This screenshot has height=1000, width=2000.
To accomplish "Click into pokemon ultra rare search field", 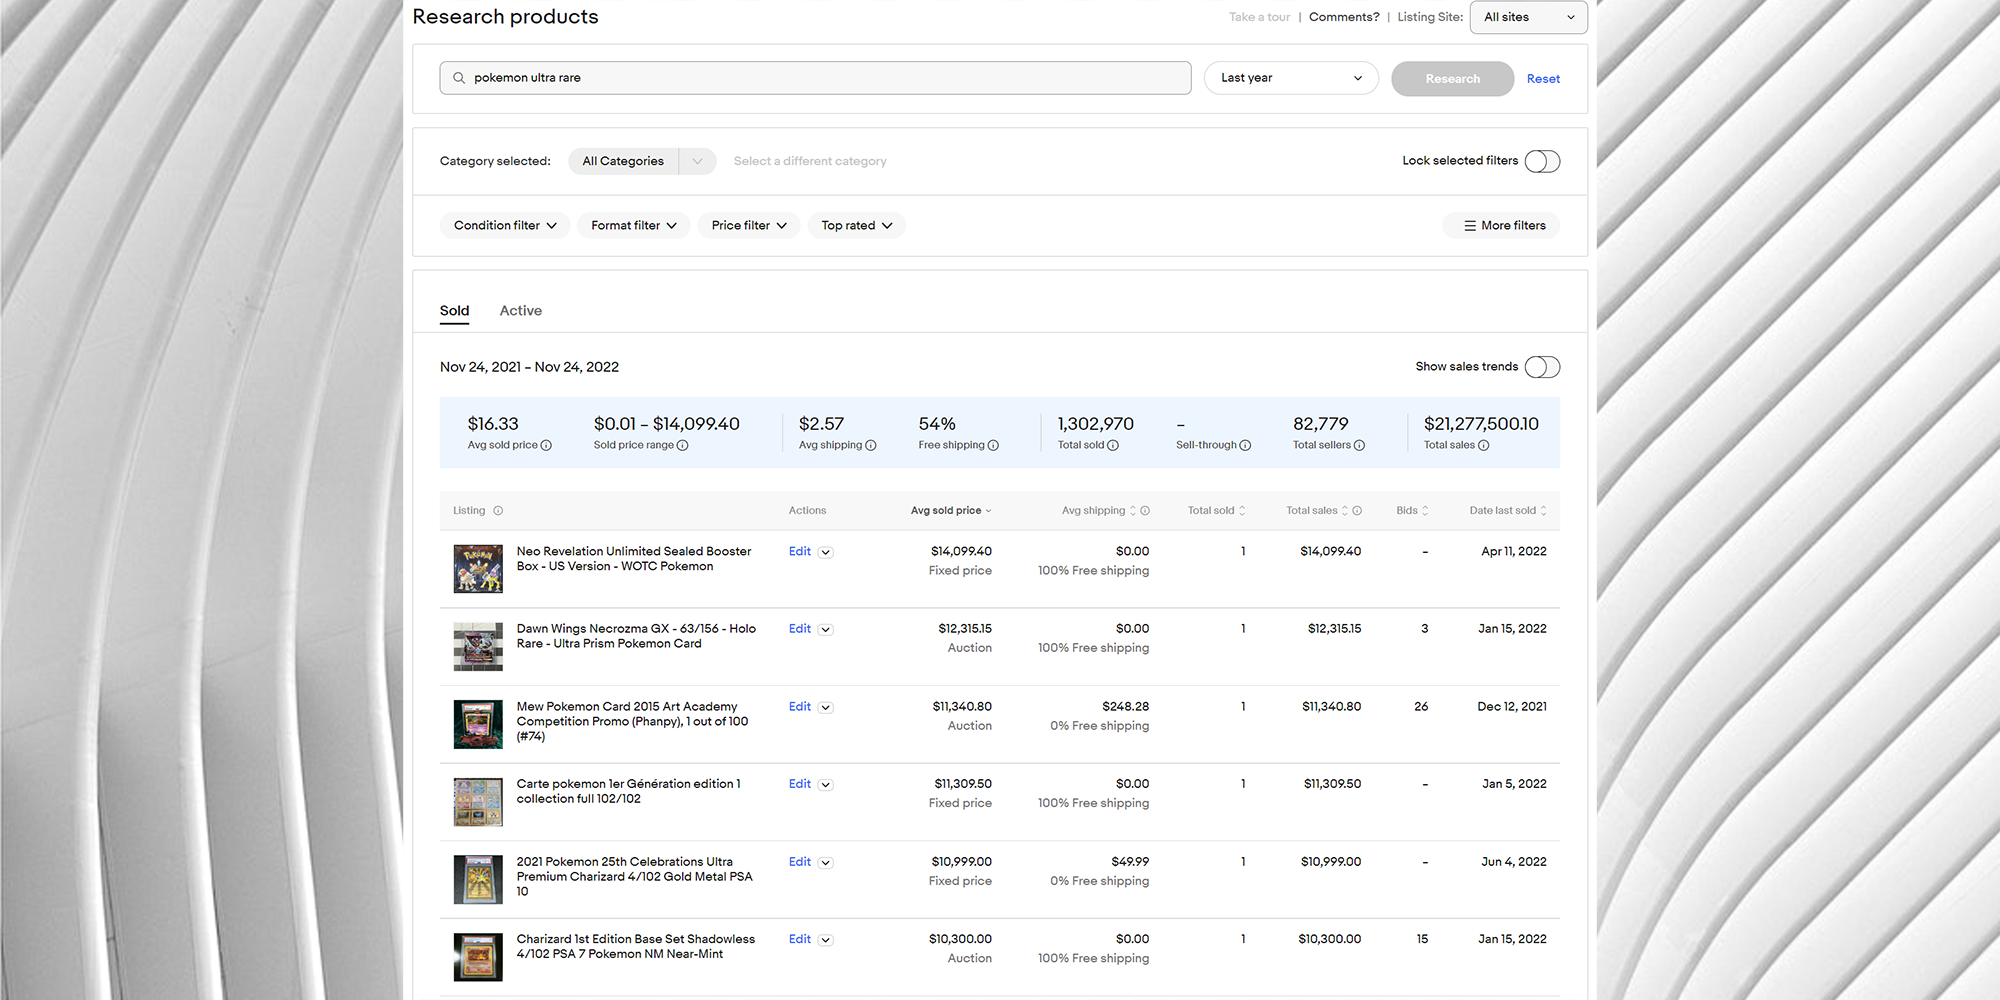I will [815, 78].
